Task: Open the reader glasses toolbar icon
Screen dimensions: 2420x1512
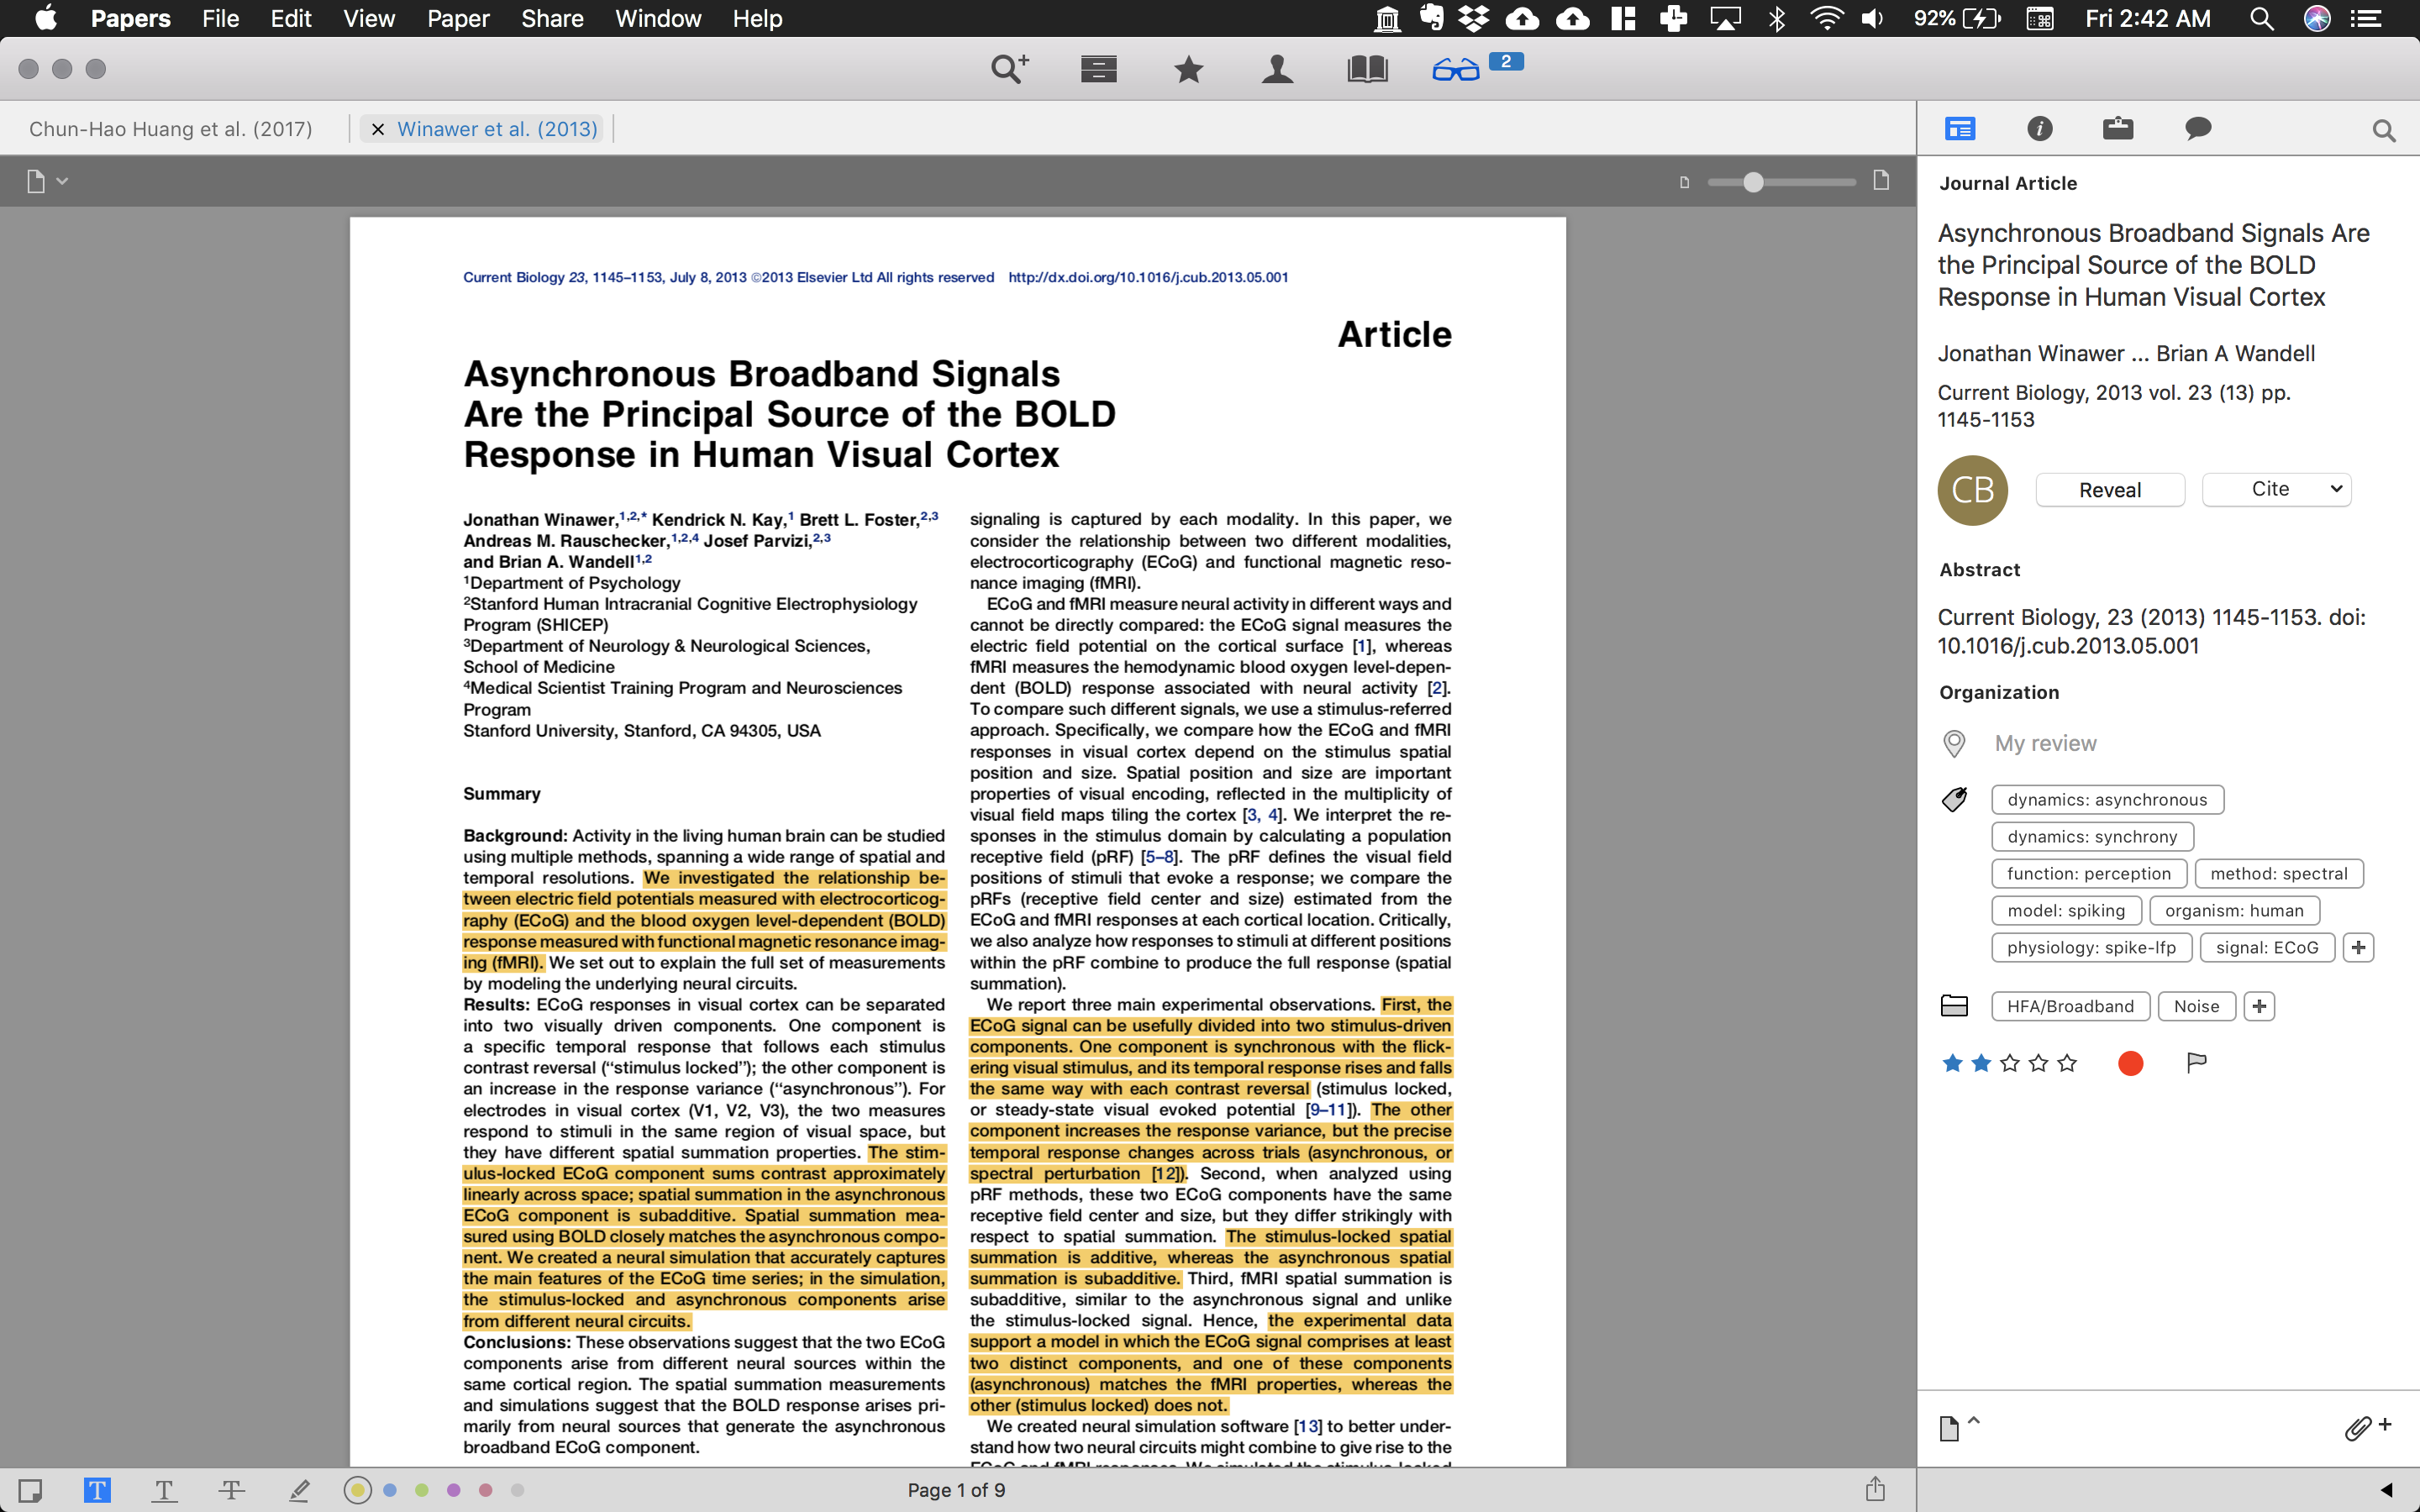Action: (x=1455, y=70)
